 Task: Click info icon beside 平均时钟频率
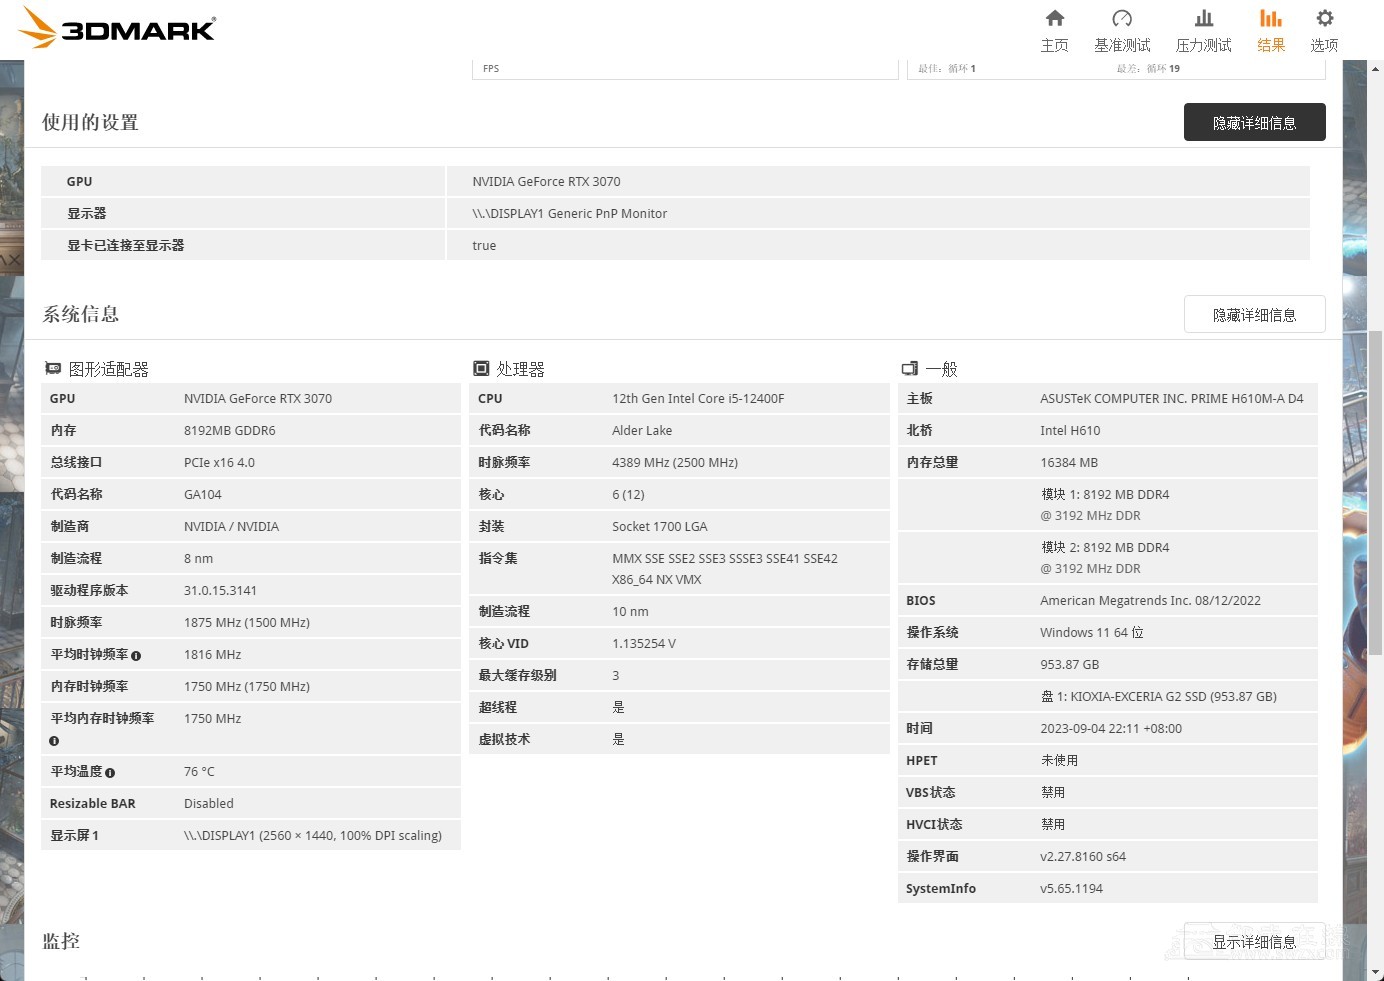(x=136, y=656)
